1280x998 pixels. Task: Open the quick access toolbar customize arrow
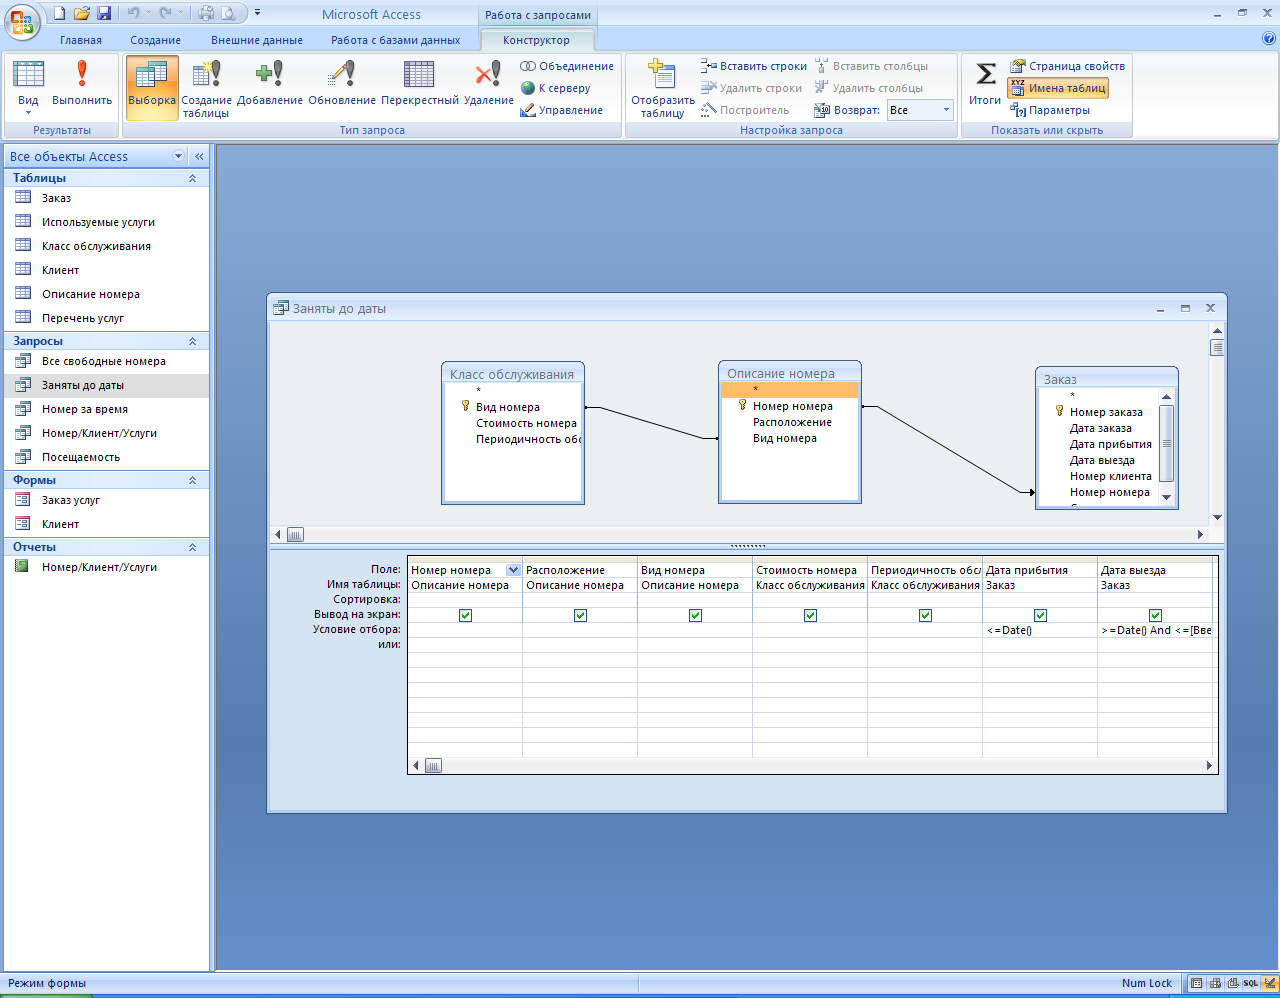pyautogui.click(x=257, y=13)
